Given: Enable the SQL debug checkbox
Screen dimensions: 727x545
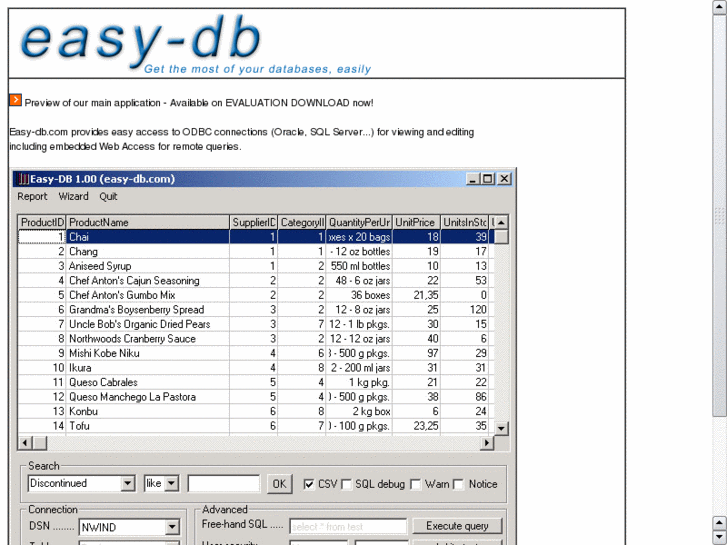Looking at the screenshot, I should pos(346,484).
